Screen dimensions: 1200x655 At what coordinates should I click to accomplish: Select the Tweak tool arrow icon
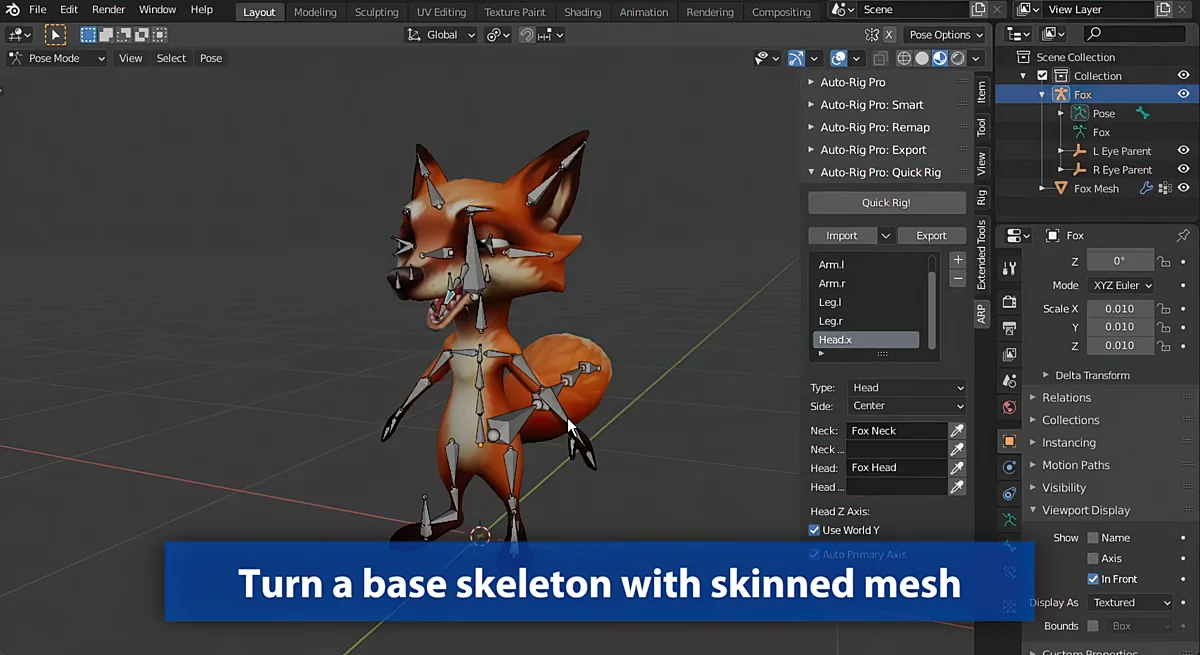55,35
